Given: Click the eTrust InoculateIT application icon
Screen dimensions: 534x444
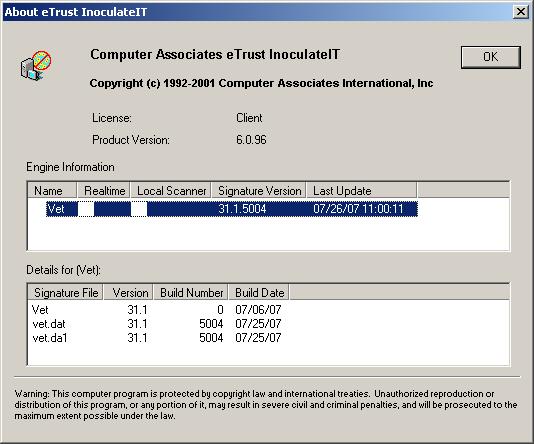Looking at the screenshot, I should point(36,66).
